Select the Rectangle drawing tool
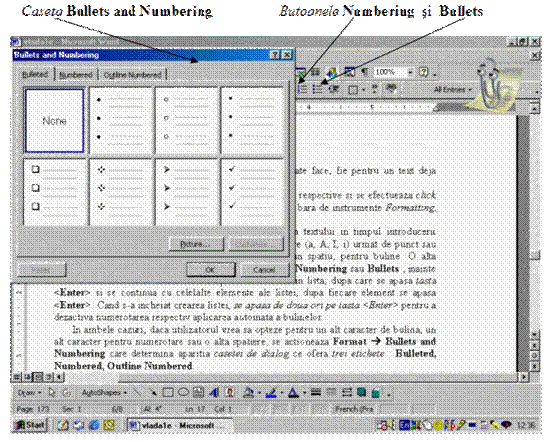Screen dimensions: 548x442 click(x=168, y=393)
